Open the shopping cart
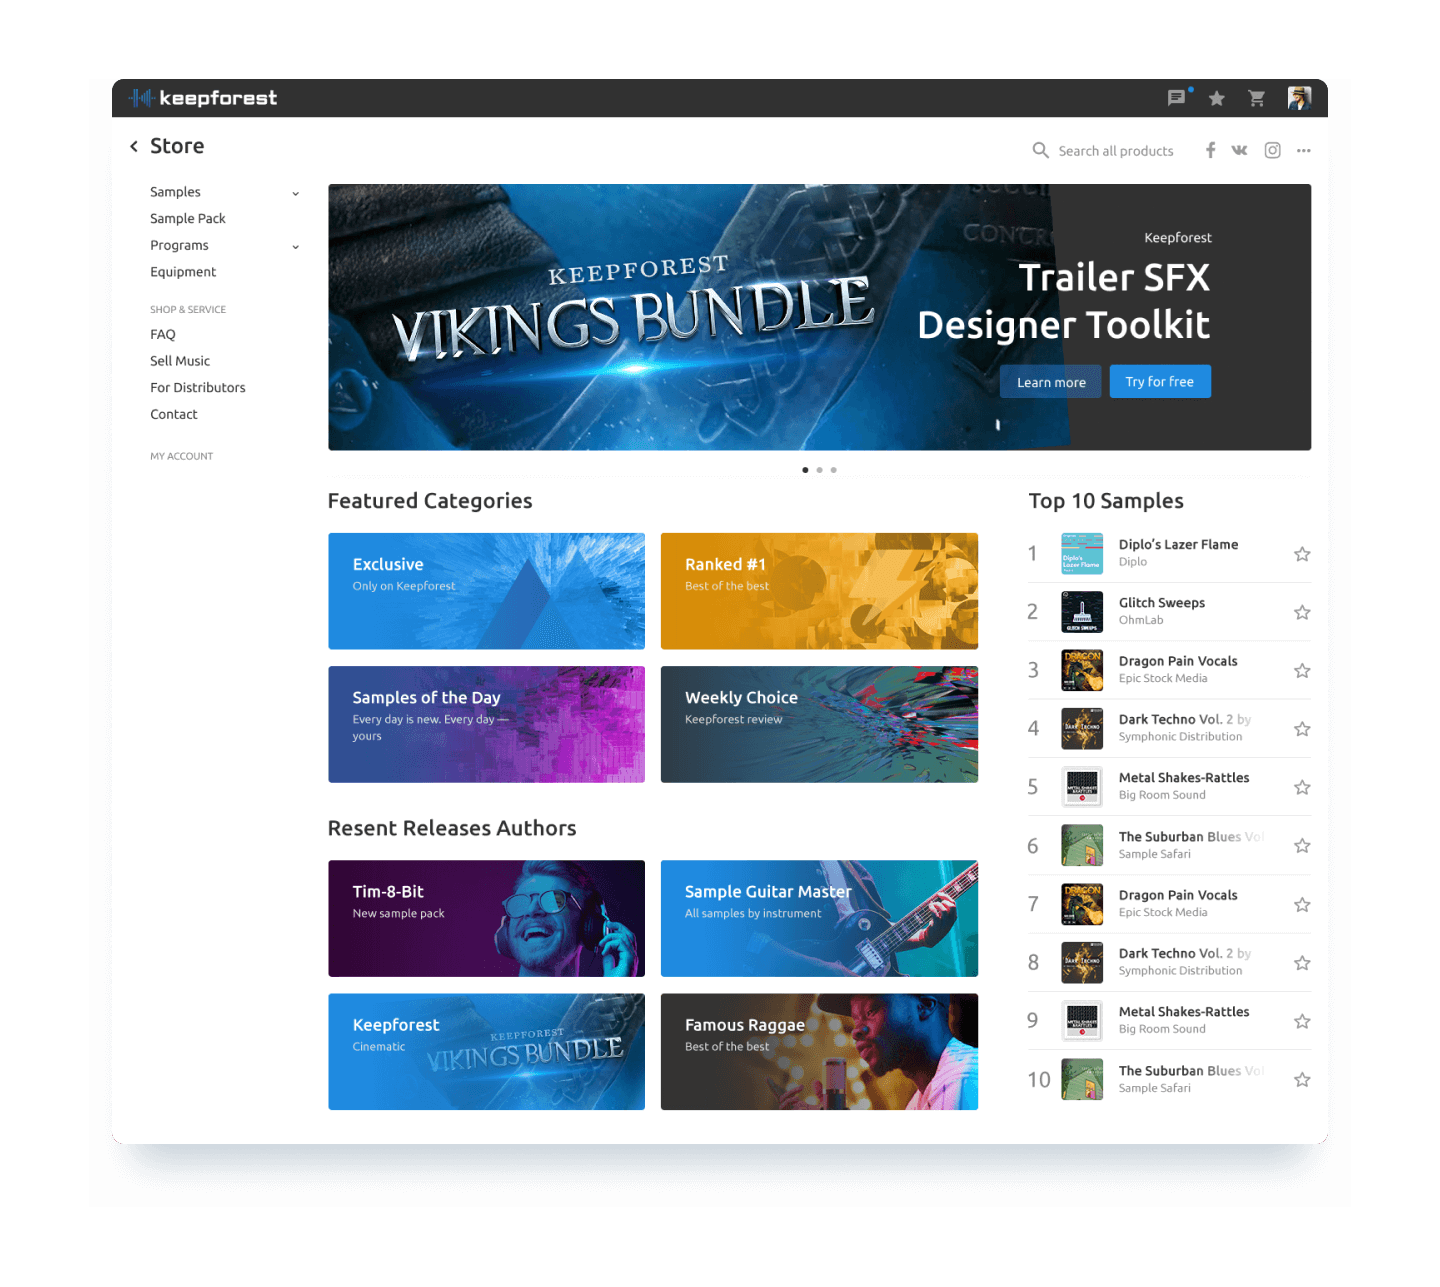Screen dimensions: 1440x1287 coord(1257,98)
